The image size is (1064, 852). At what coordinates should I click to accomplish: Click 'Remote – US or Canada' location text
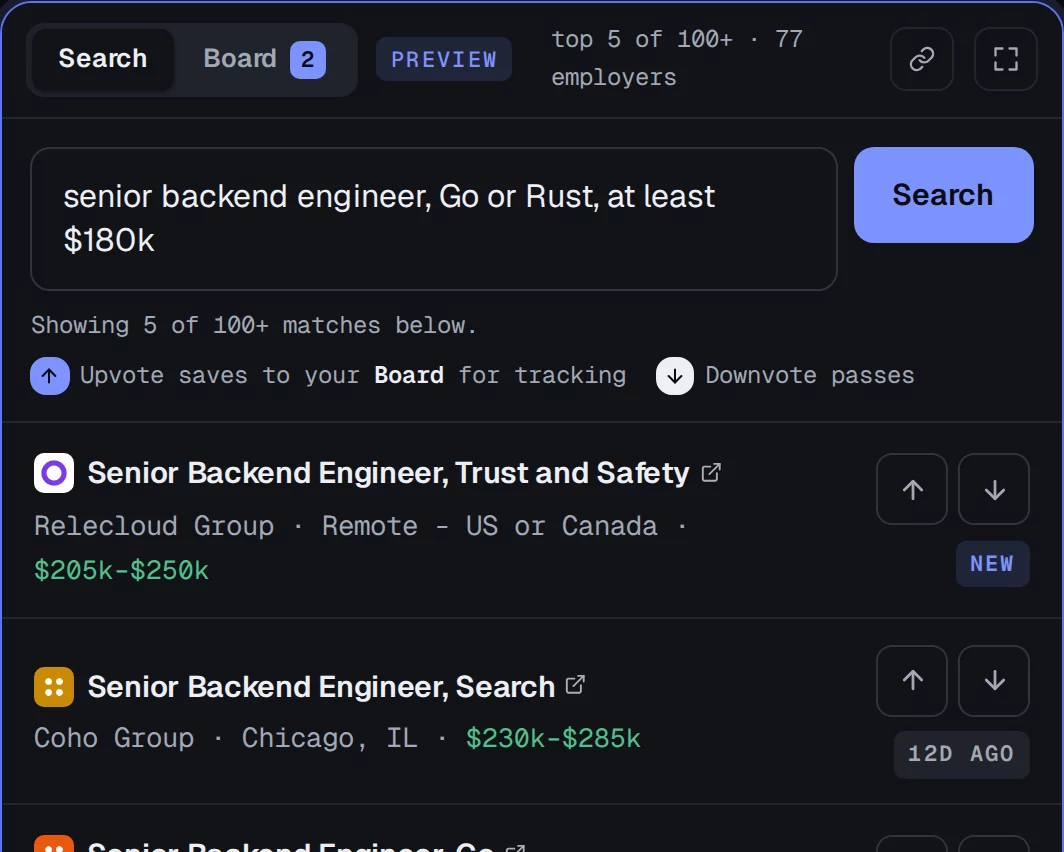tap(489, 526)
